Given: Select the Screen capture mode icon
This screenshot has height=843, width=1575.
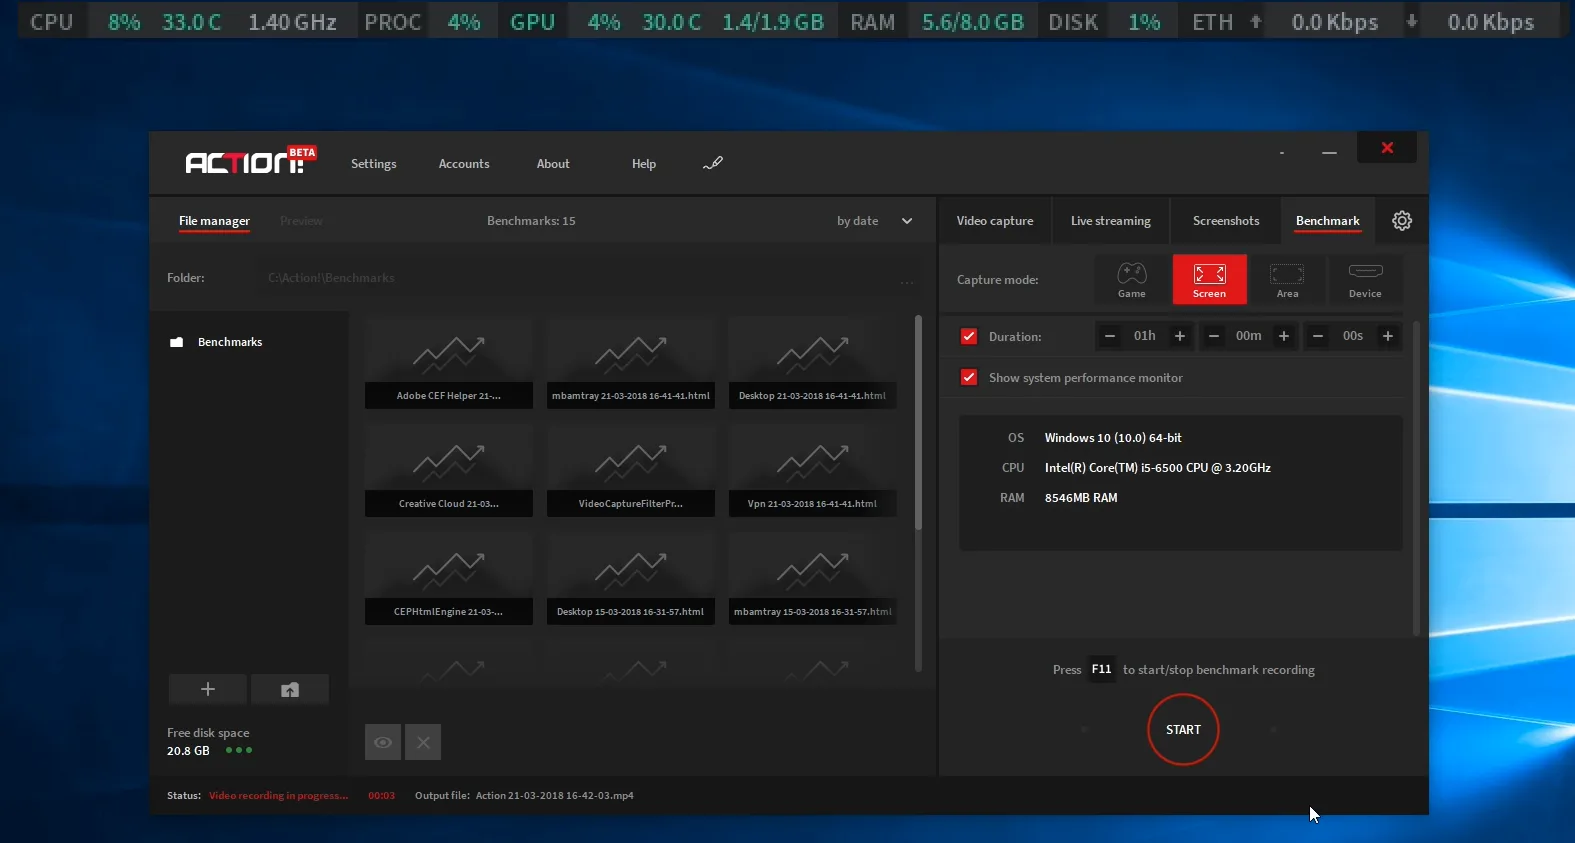Looking at the screenshot, I should 1209,280.
